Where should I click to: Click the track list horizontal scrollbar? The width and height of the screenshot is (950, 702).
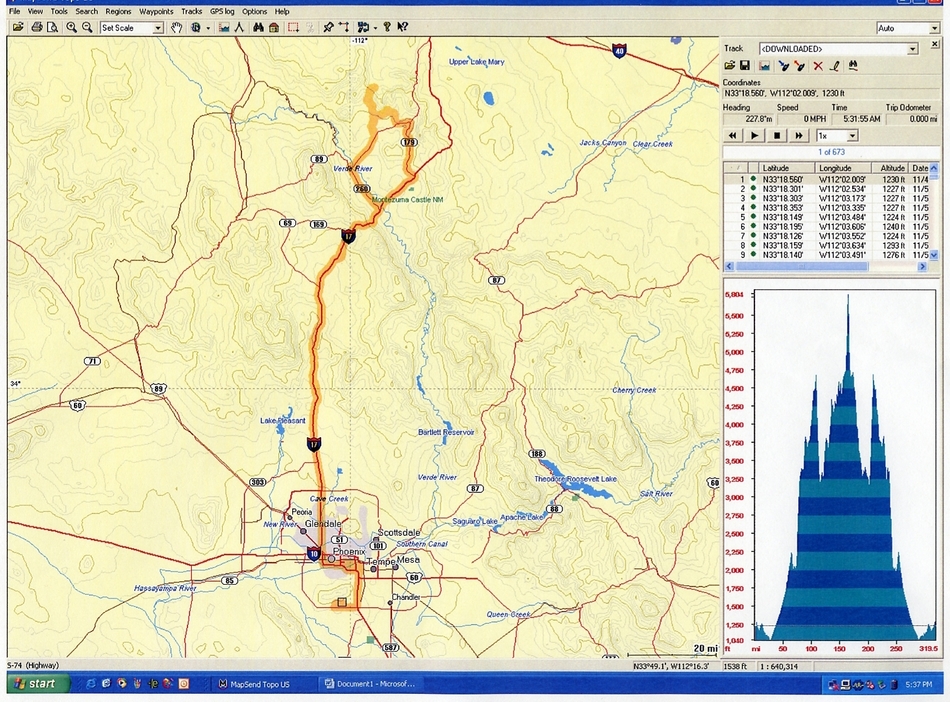pos(826,267)
